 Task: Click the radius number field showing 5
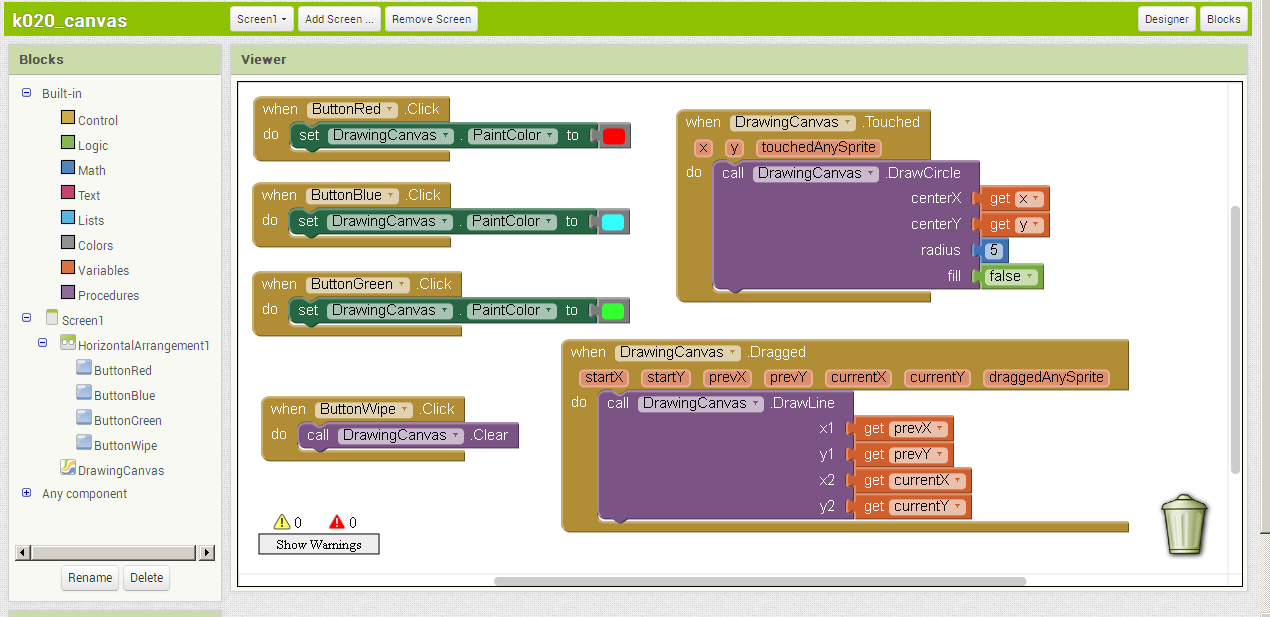tap(996, 250)
